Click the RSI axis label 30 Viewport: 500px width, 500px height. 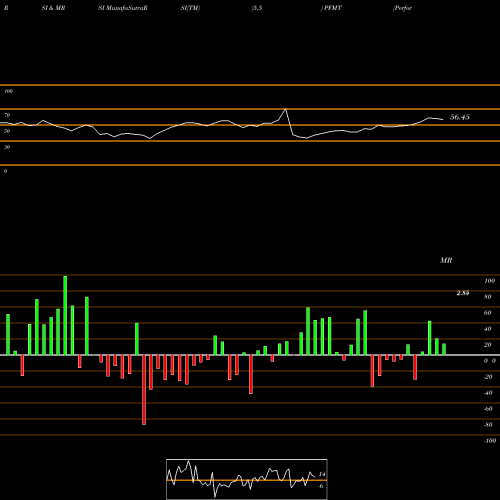7,147
